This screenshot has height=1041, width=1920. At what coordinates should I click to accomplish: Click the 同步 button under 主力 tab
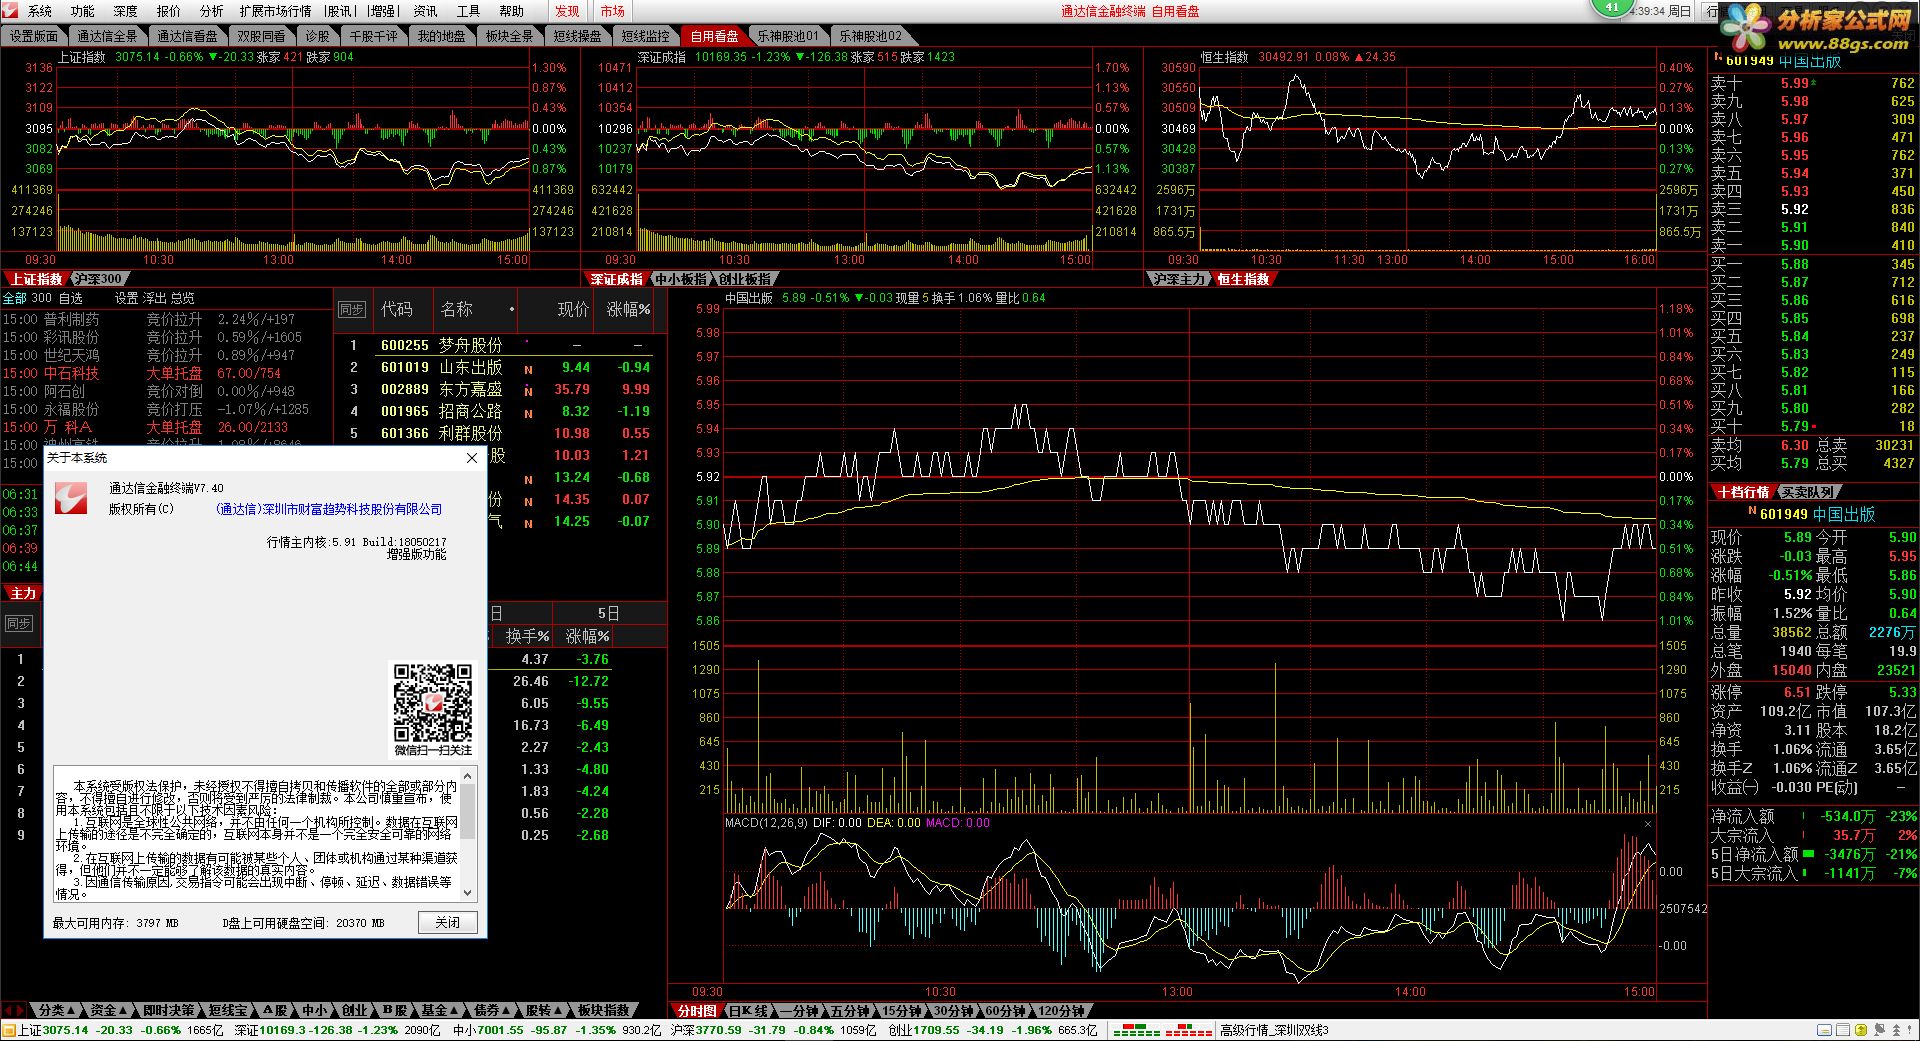pos(19,623)
